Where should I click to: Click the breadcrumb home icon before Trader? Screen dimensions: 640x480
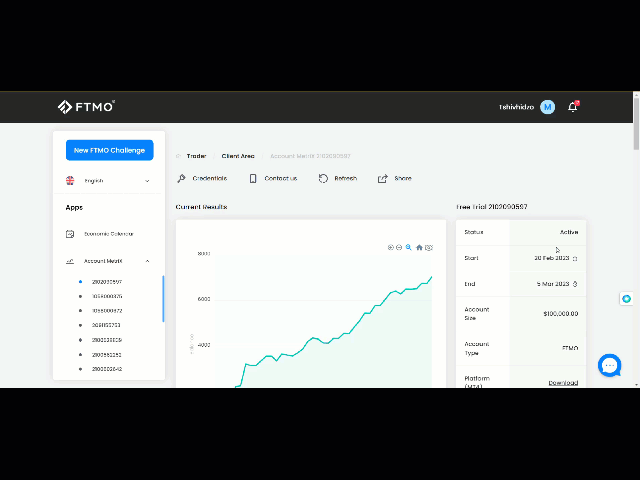[x=178, y=156]
